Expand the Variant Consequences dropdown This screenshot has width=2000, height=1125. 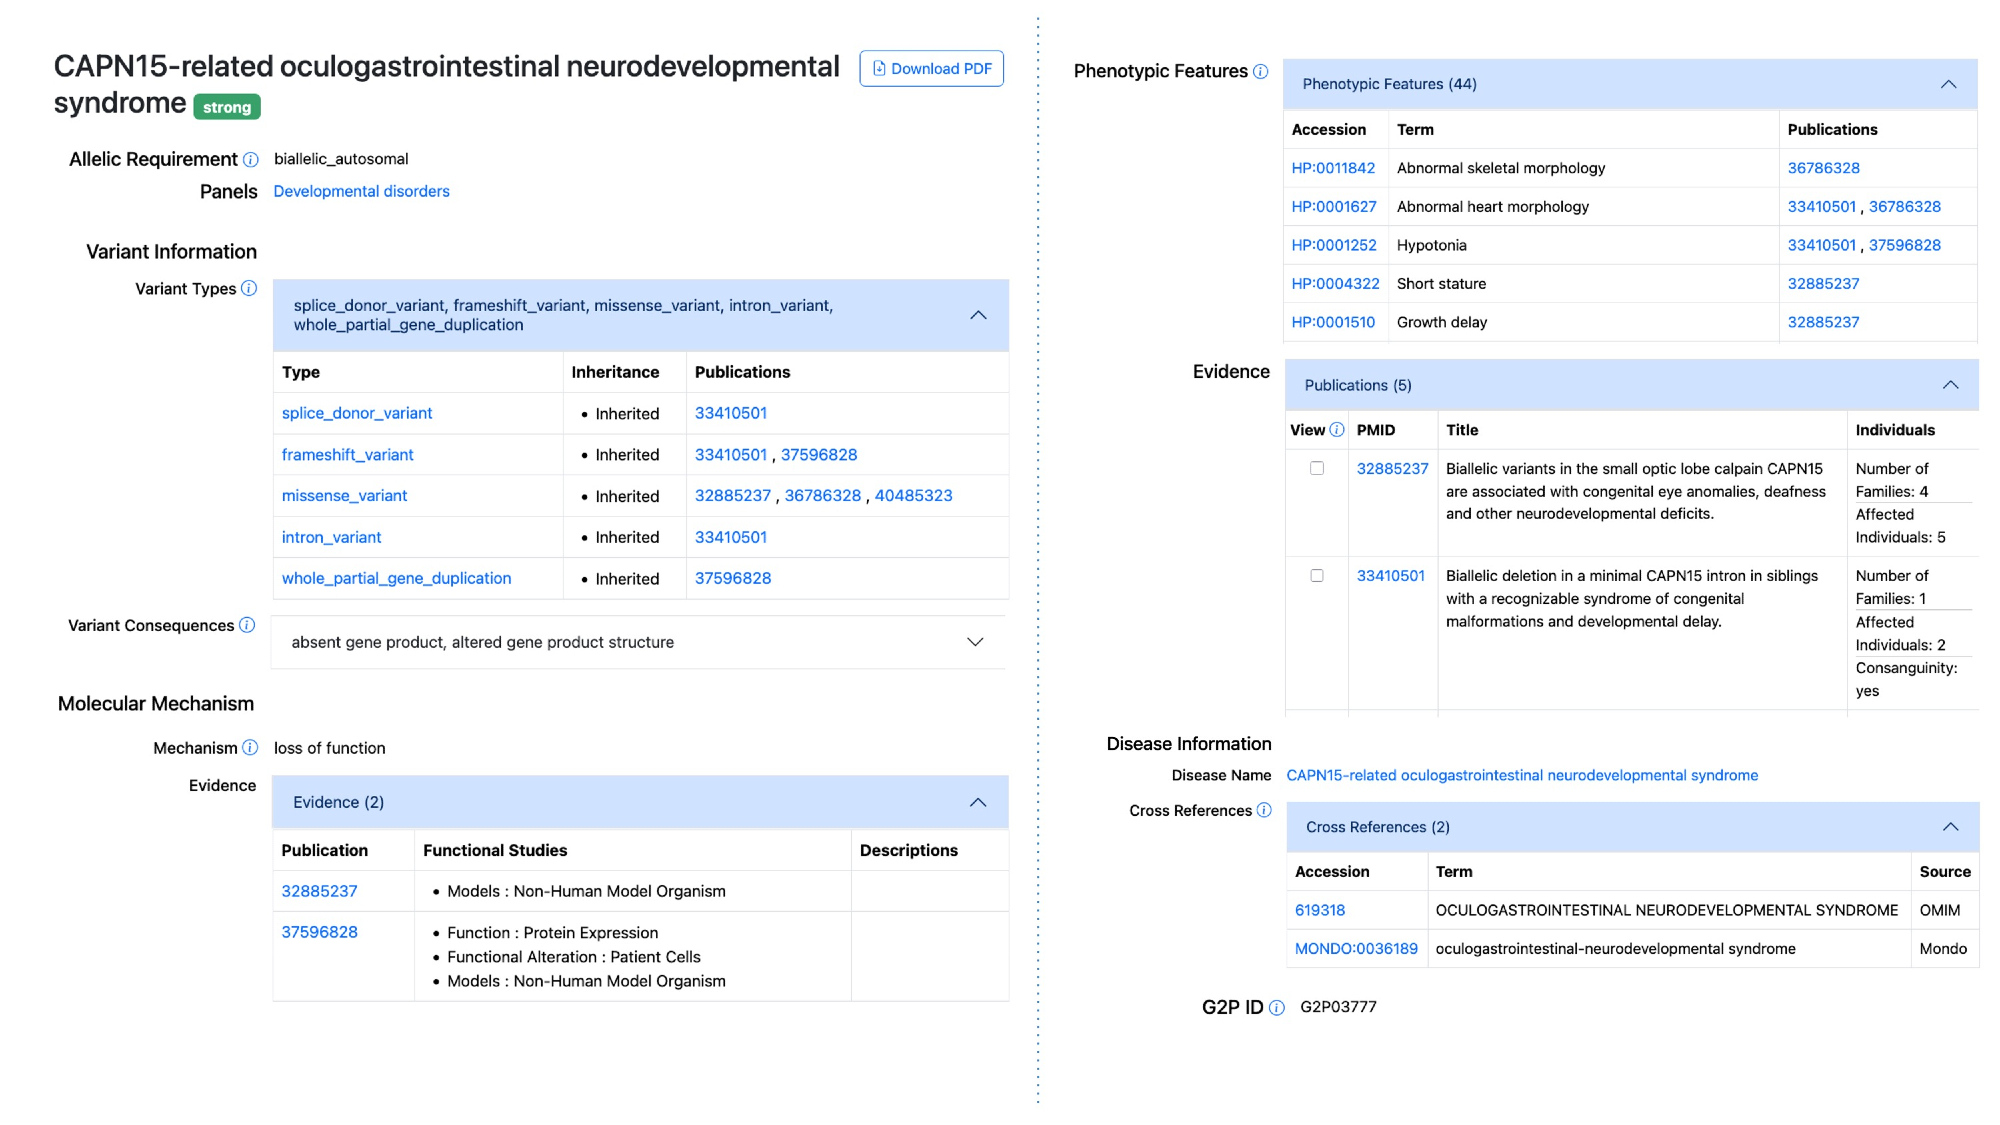pos(975,642)
